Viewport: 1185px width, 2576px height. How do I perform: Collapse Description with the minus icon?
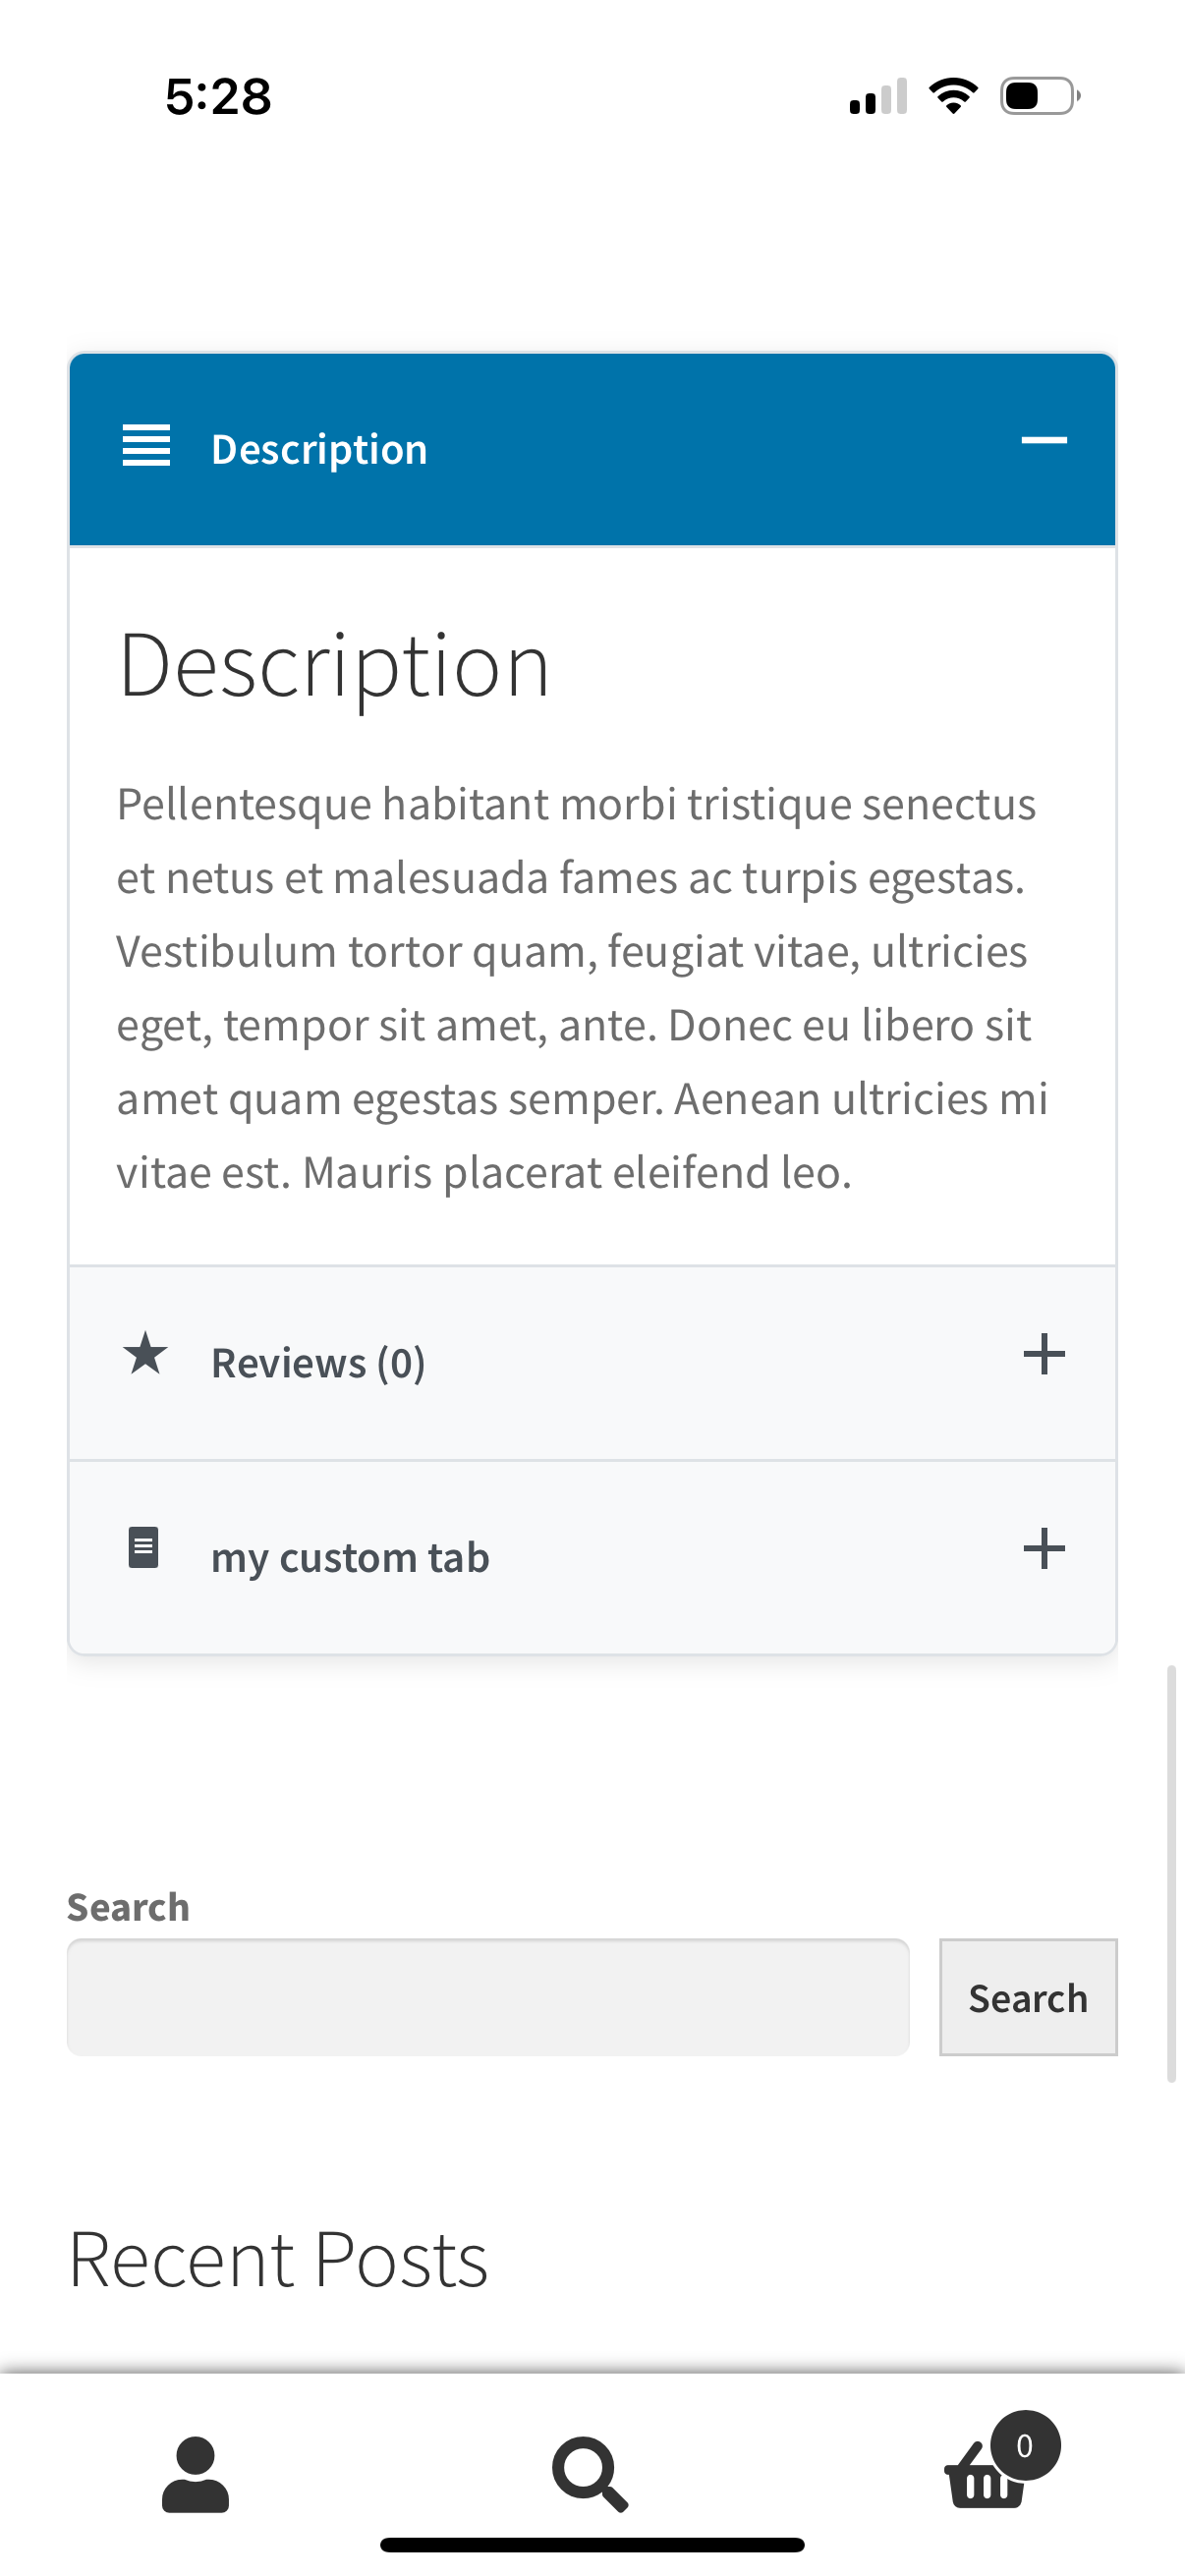pyautogui.click(x=1044, y=440)
